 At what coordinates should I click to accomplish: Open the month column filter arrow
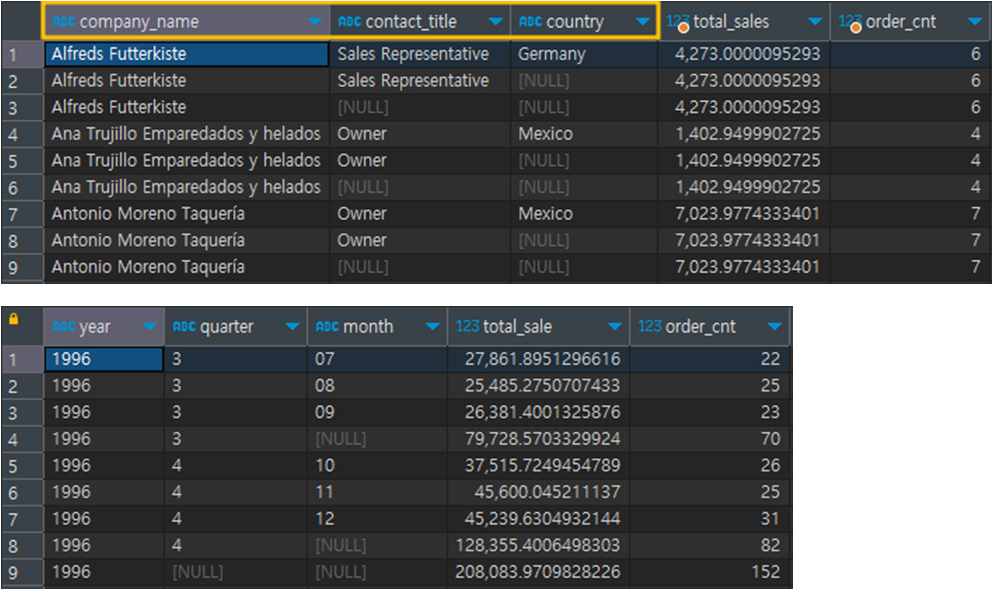pos(433,327)
